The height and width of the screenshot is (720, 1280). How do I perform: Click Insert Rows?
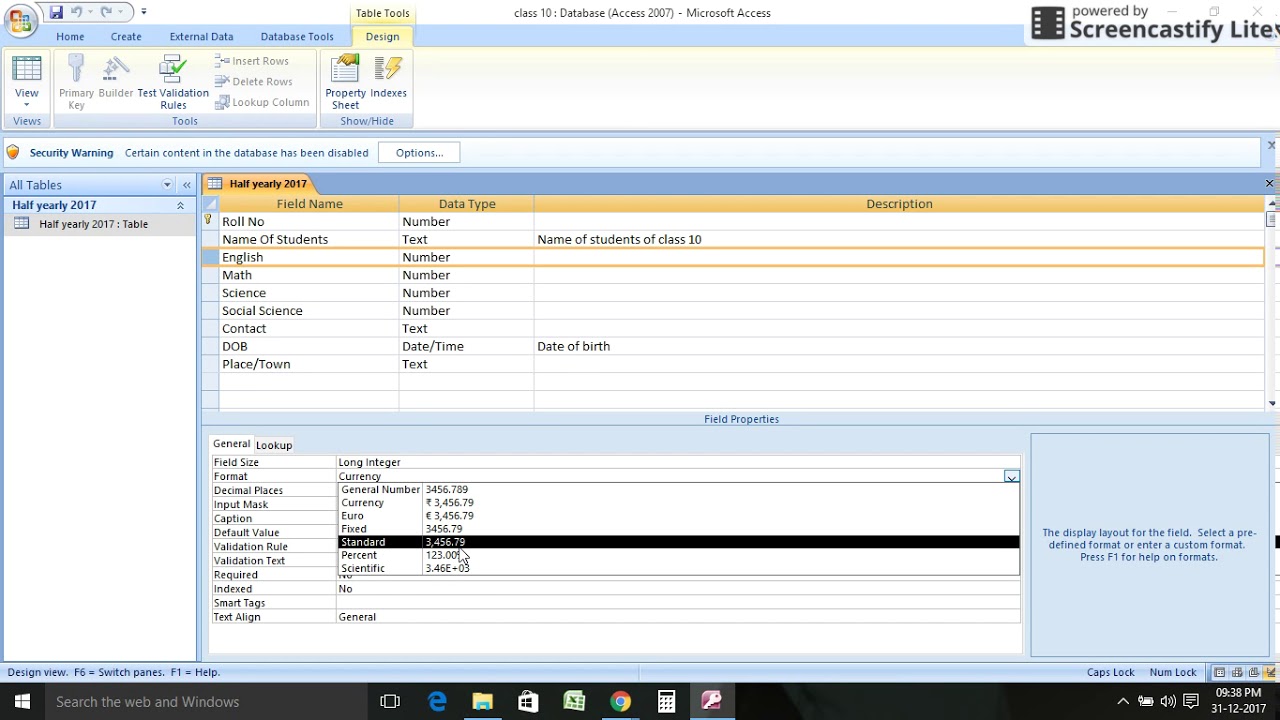pos(252,61)
